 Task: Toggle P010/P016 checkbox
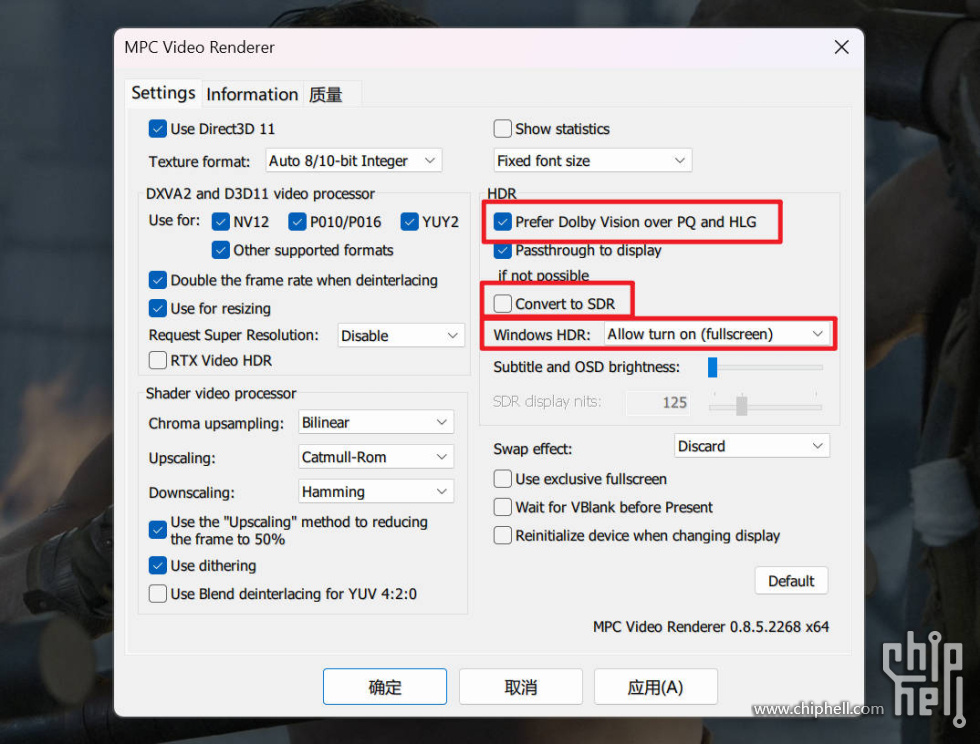[x=297, y=222]
